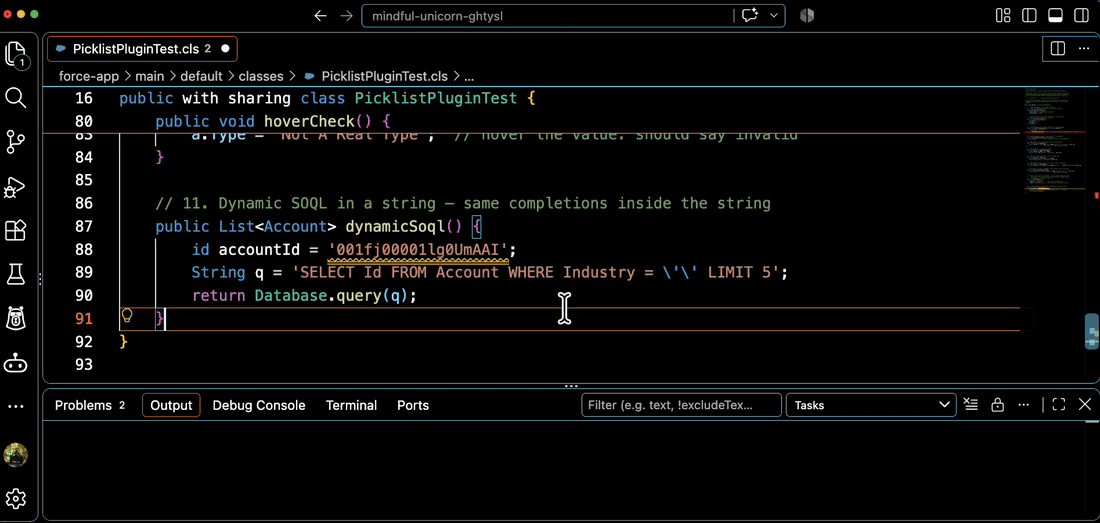The height and width of the screenshot is (523, 1100).
Task: Click the trailing ellipsis breadcrumb
Action: coord(469,76)
